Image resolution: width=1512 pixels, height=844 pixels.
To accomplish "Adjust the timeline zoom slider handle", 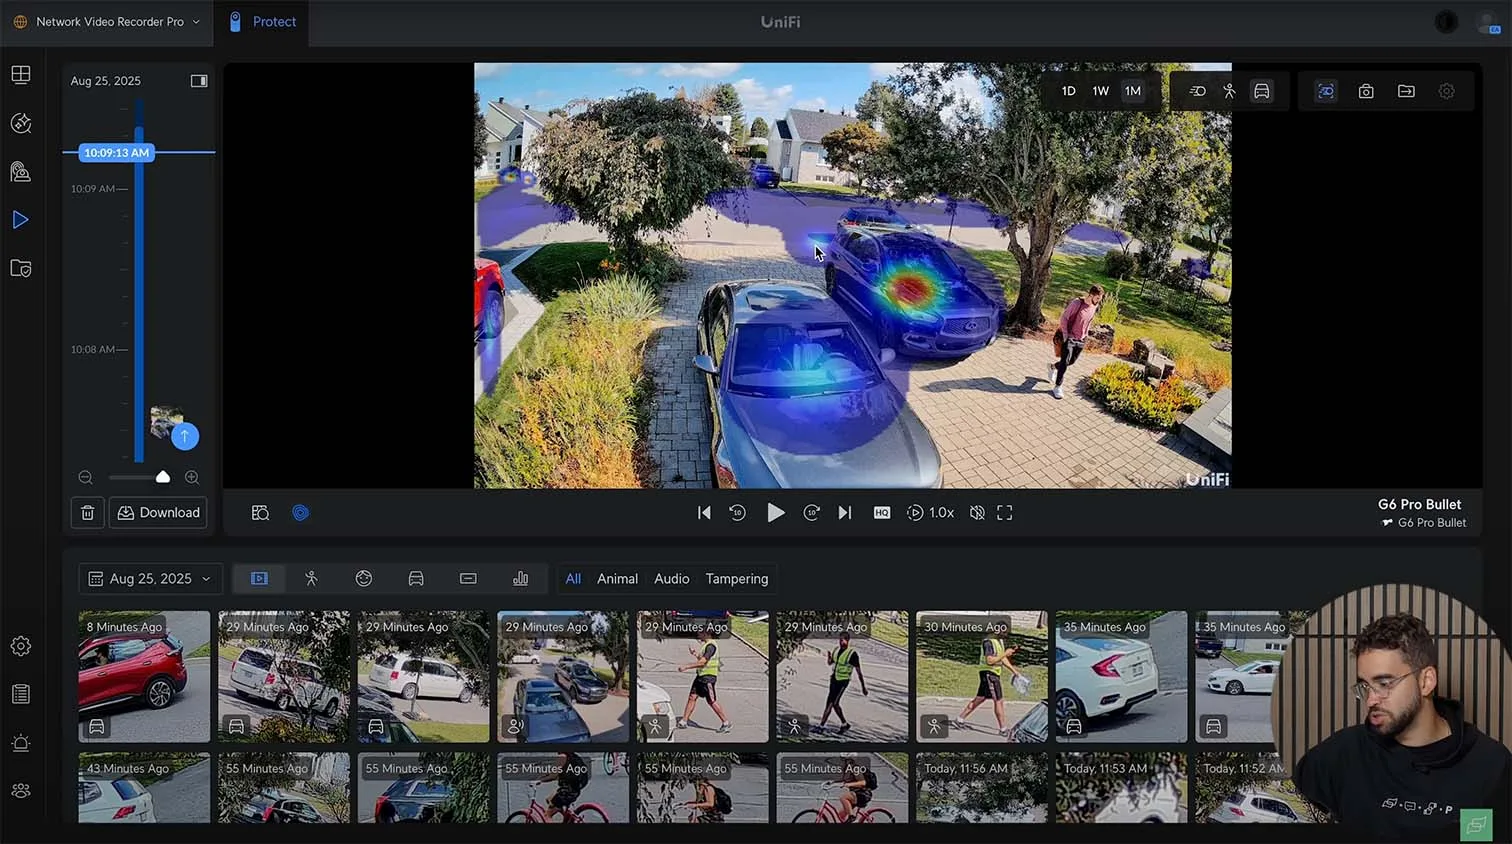I will [x=163, y=477].
